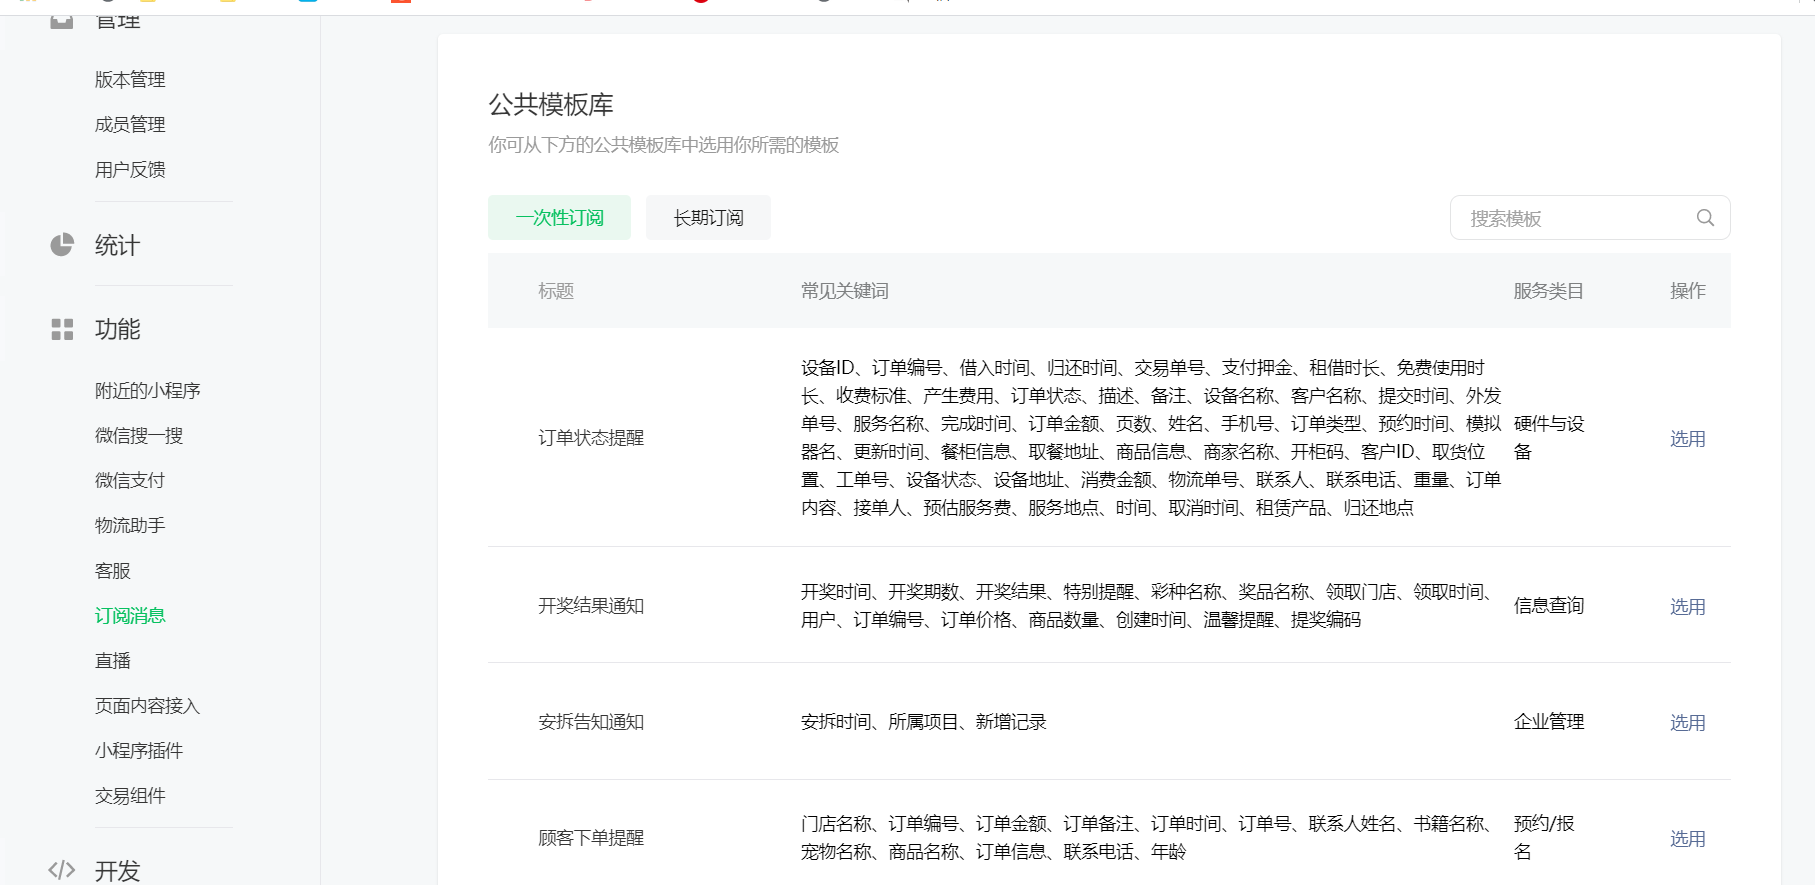1815x885 pixels.
Task: Click the 预约/报名 category cell
Action: (1544, 837)
